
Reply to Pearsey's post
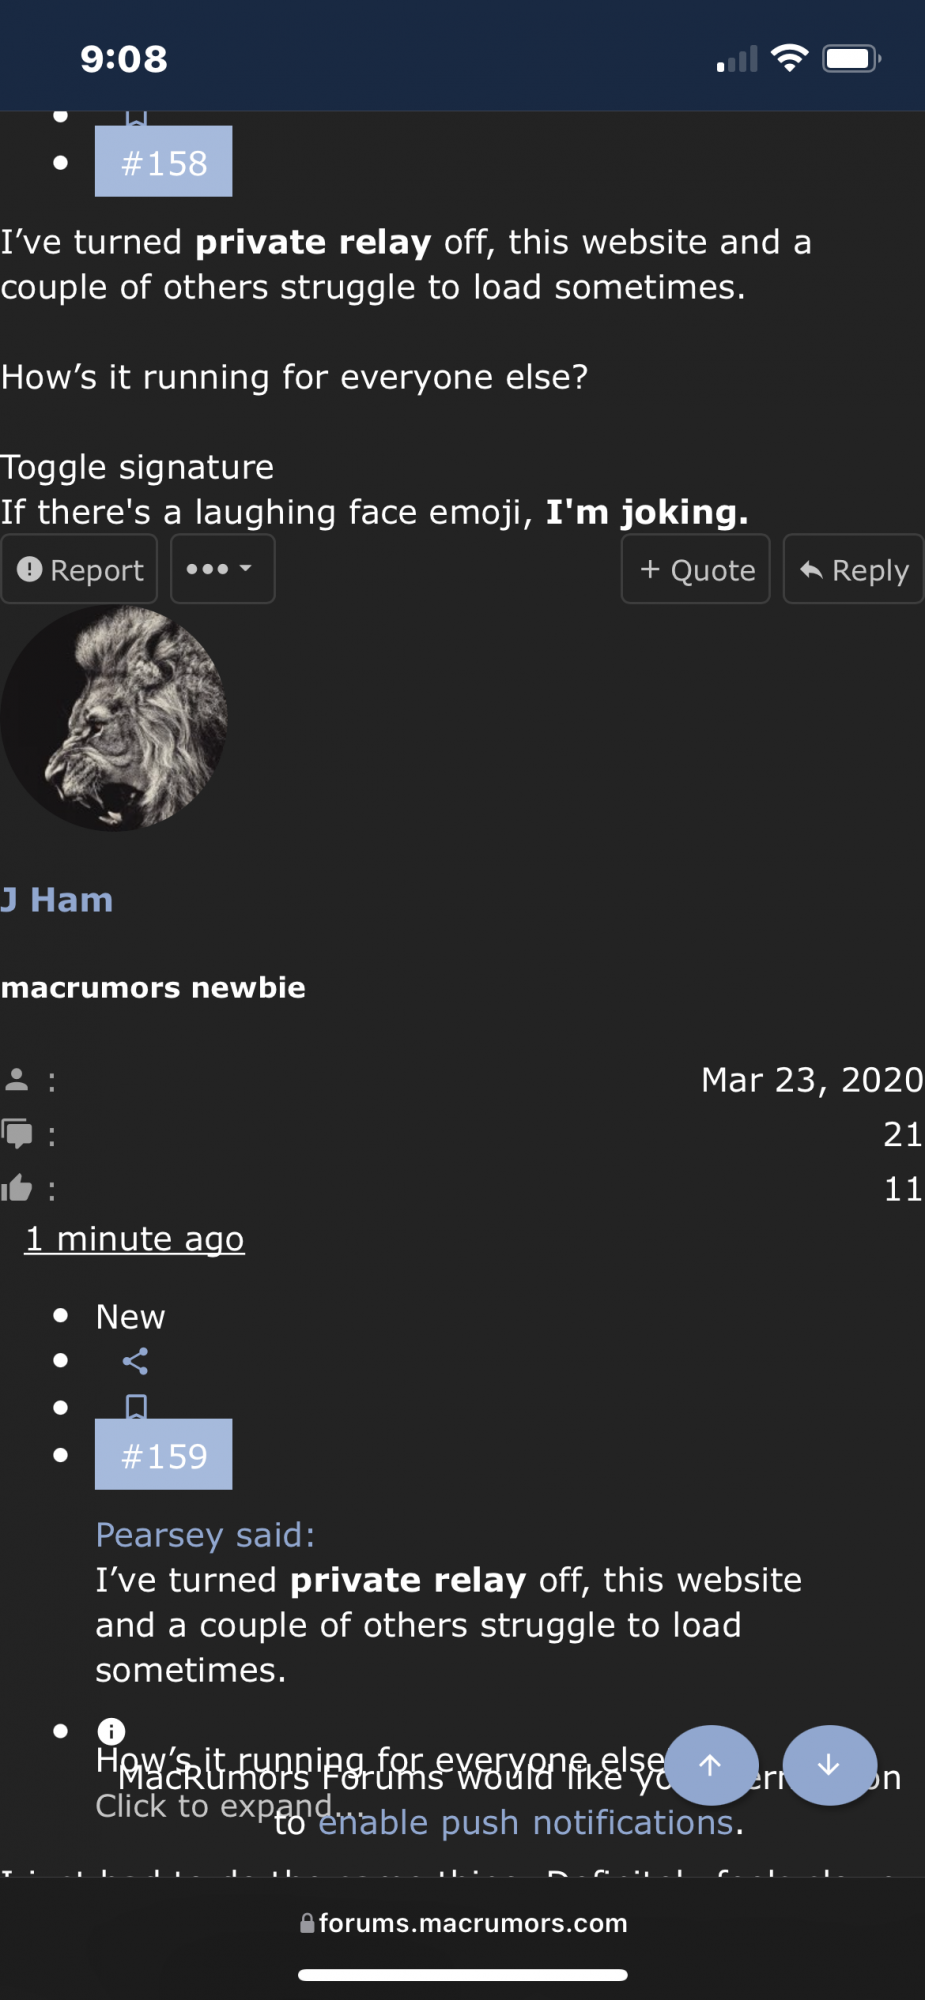(x=853, y=569)
